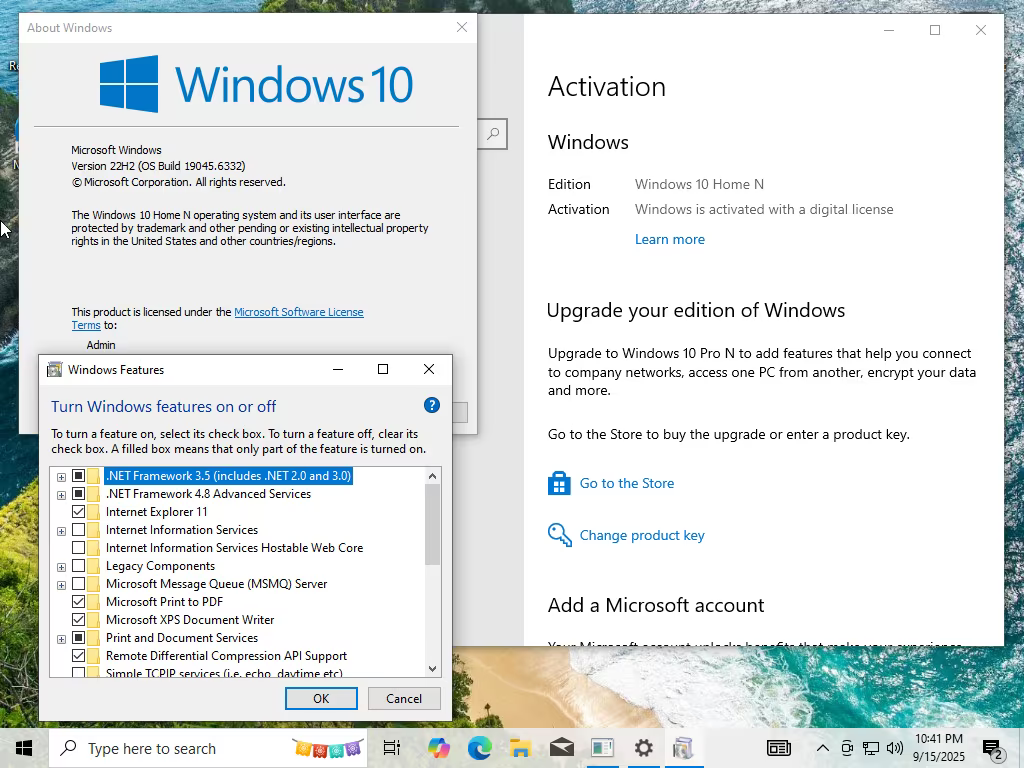Toggle Print and Document Services checkbox
1024x768 pixels.
point(78,637)
